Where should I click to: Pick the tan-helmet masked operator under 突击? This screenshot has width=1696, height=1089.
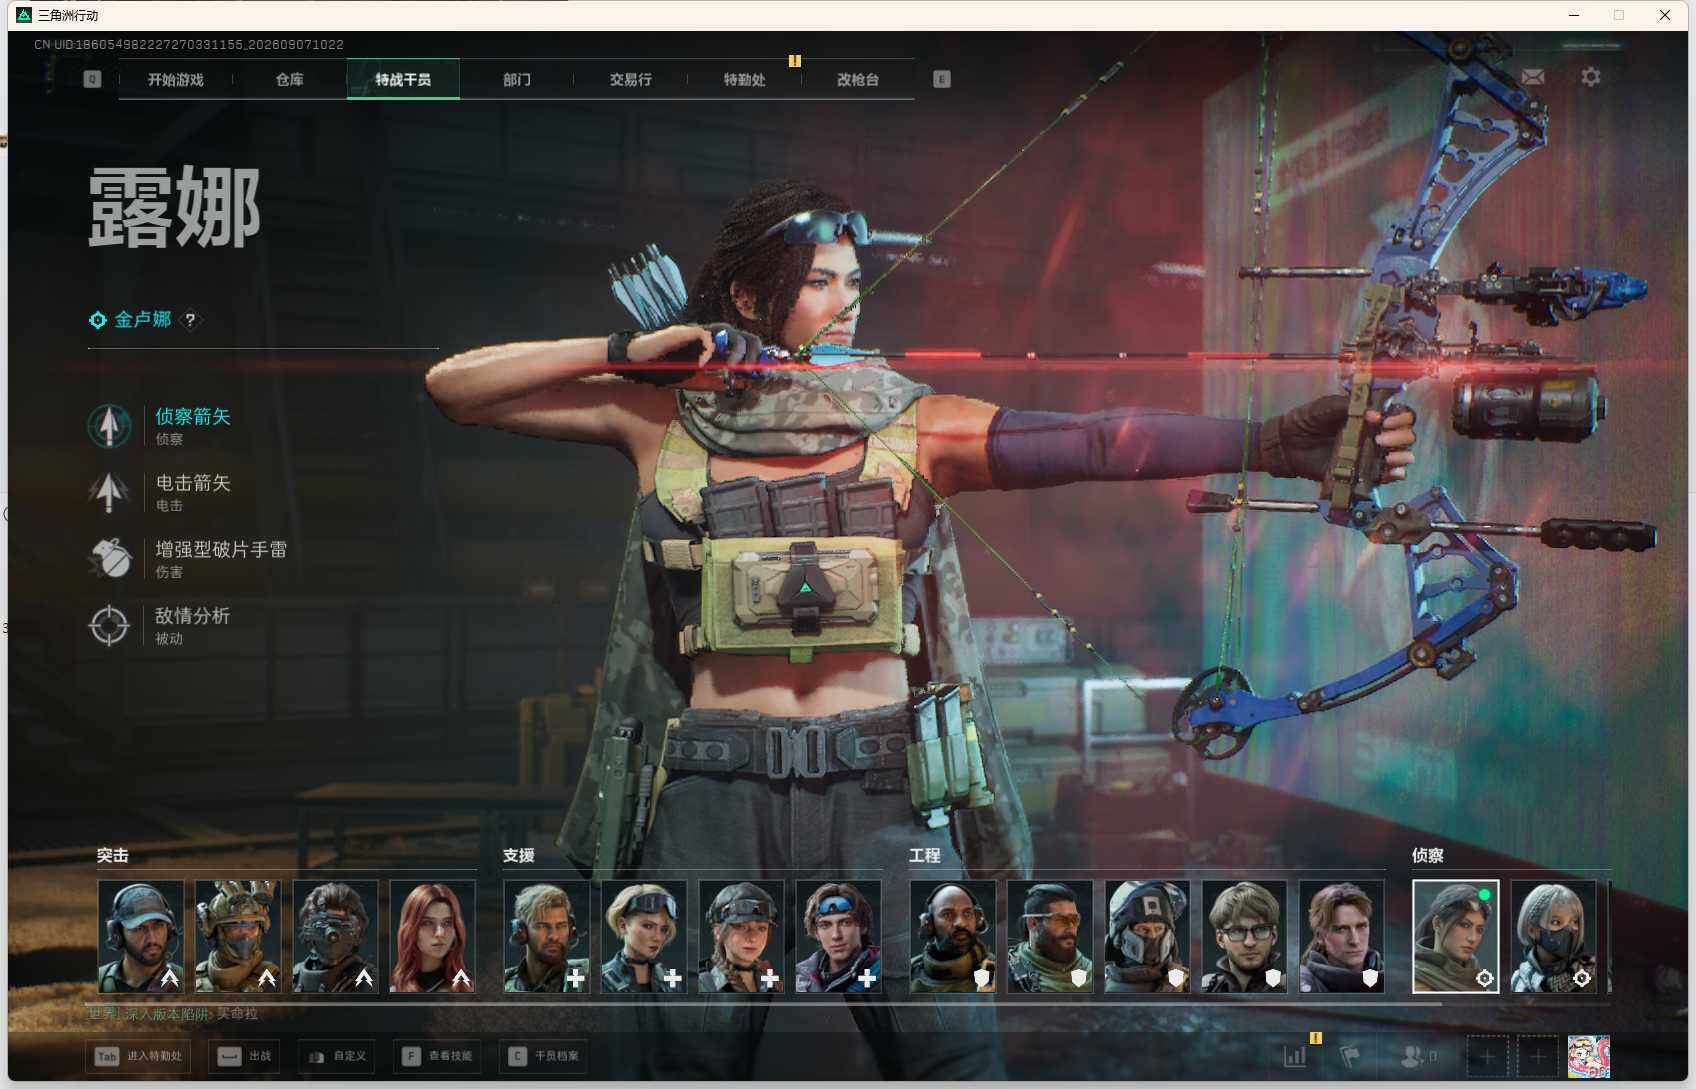pos(238,936)
